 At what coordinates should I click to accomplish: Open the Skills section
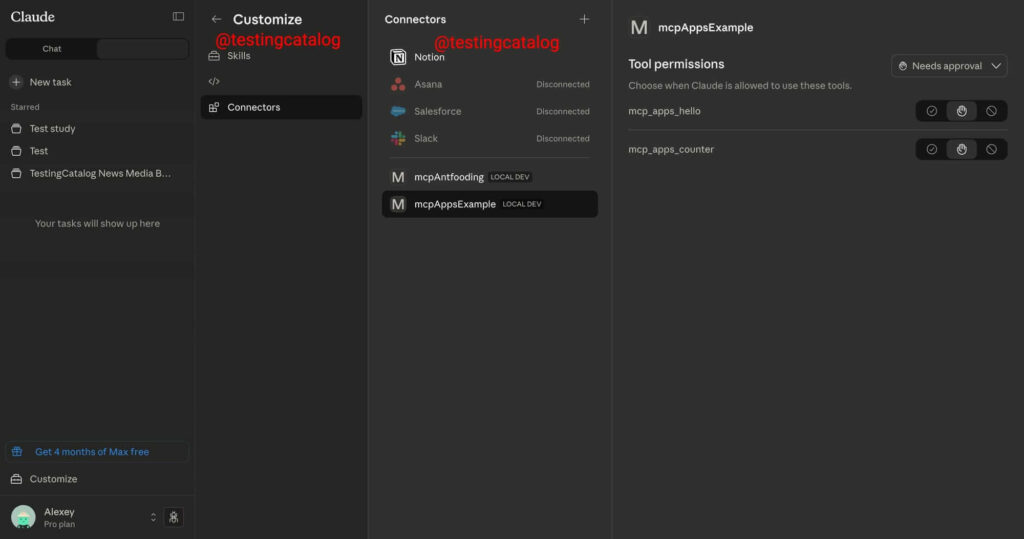click(x=281, y=56)
